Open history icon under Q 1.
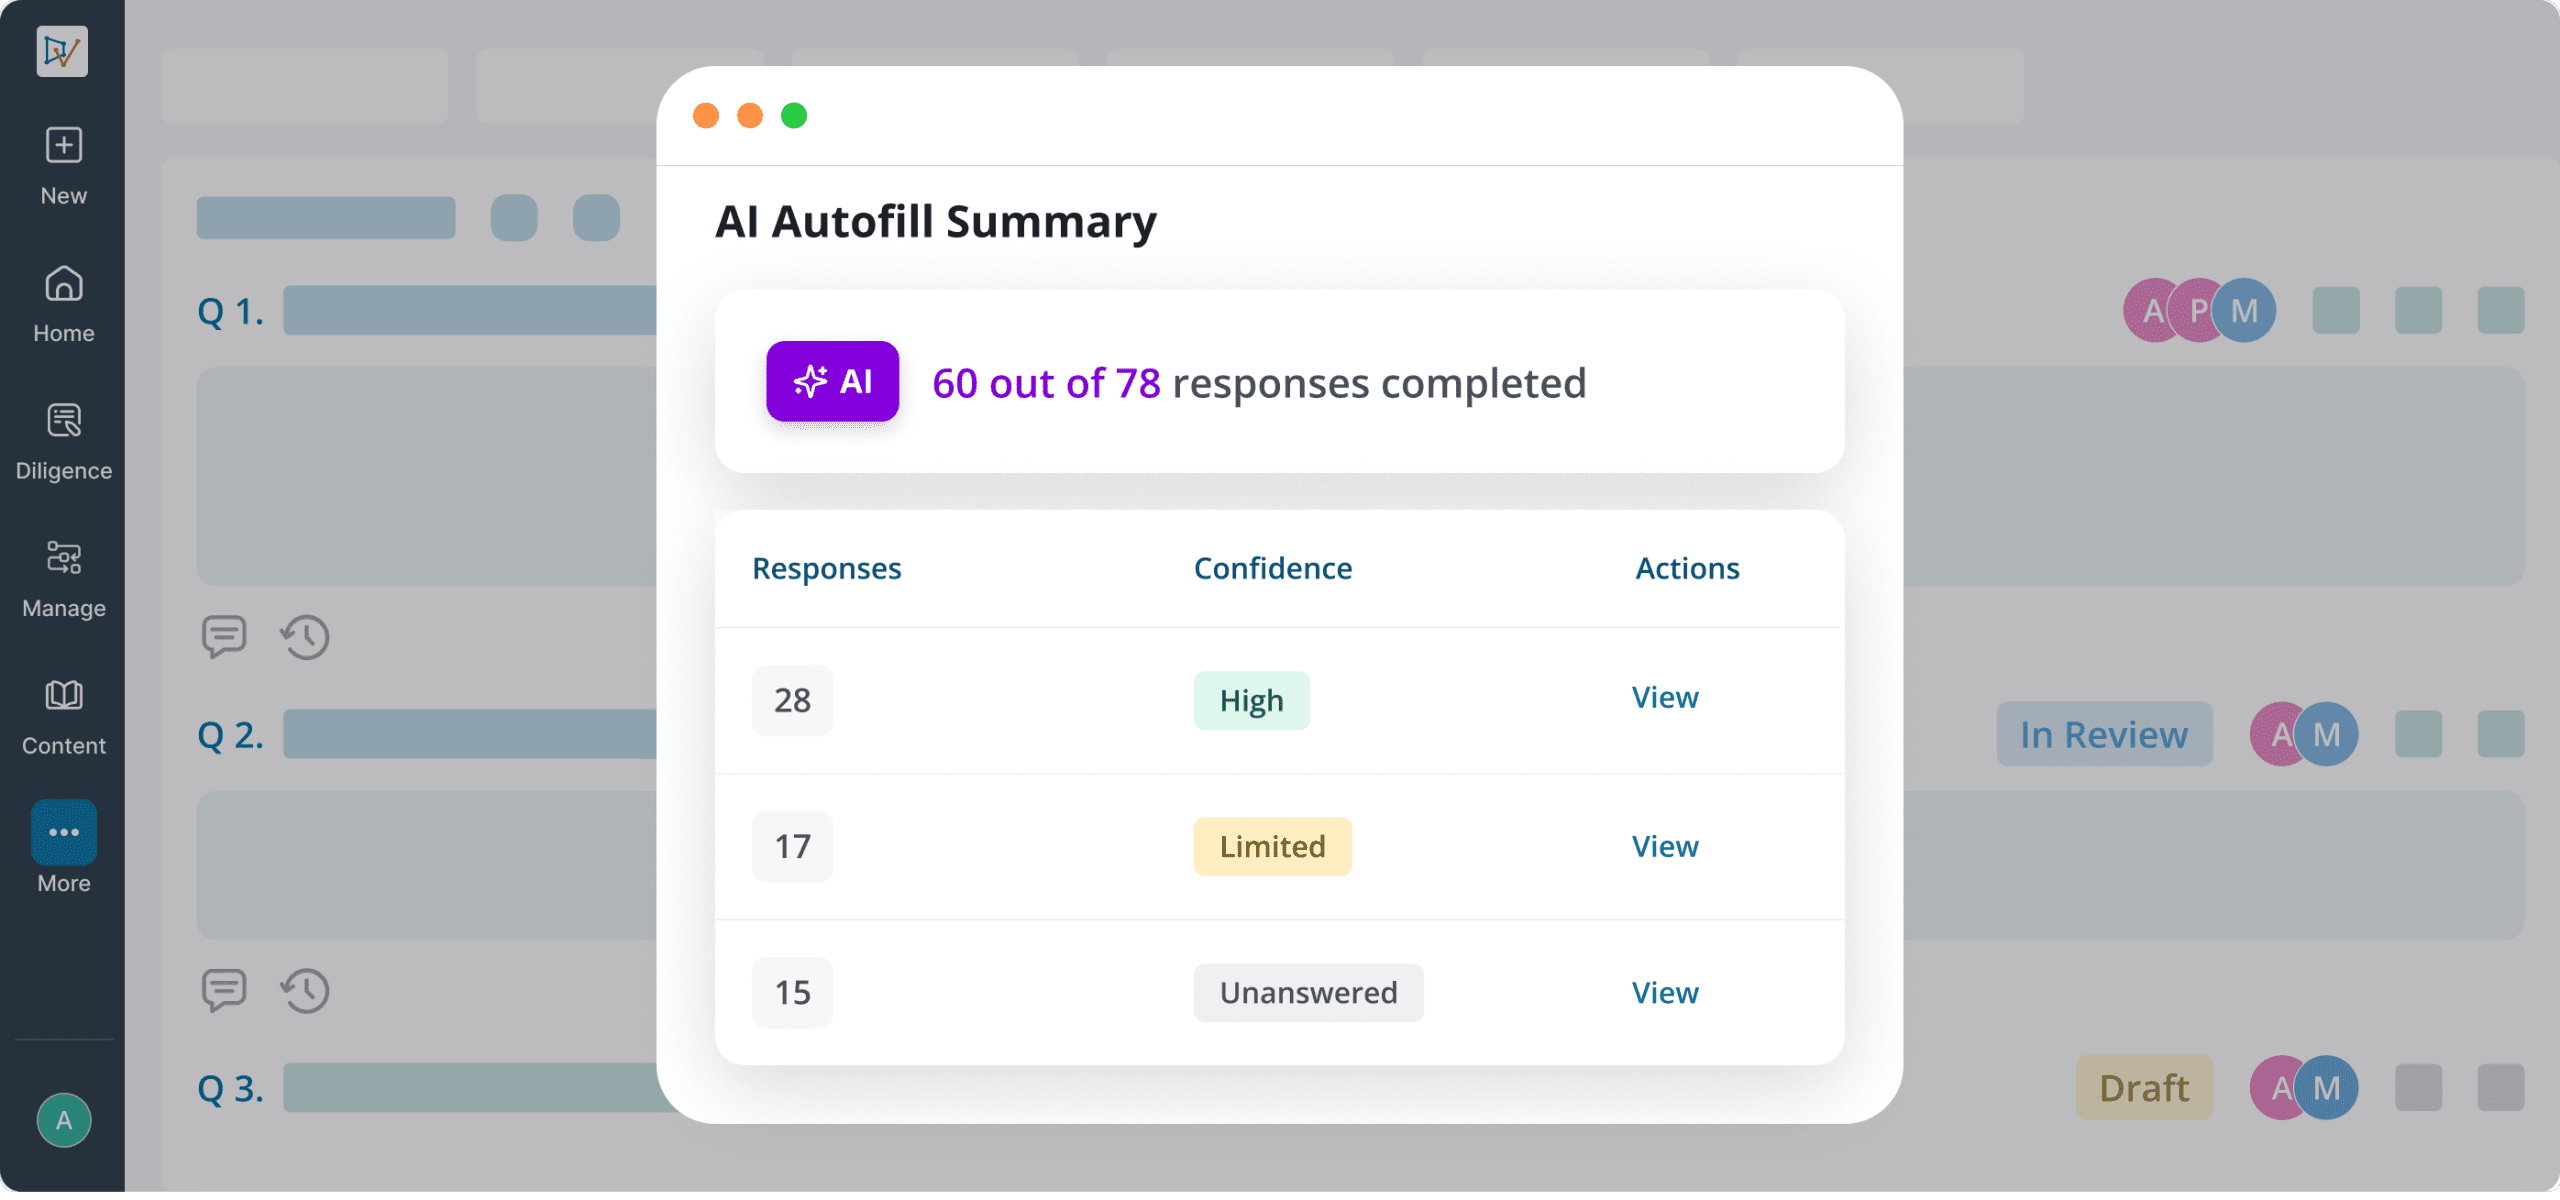Viewport: 2560px width, 1200px height. (x=305, y=637)
